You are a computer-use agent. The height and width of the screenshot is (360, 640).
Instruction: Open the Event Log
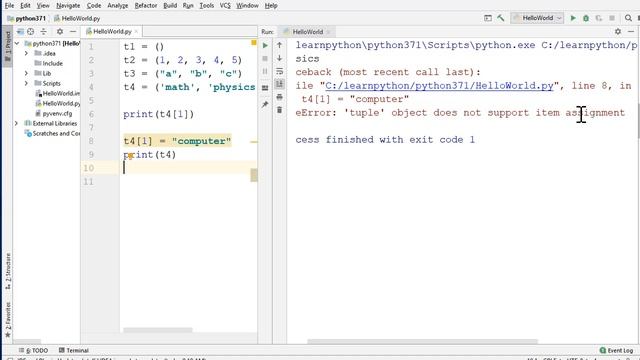tap(616, 350)
